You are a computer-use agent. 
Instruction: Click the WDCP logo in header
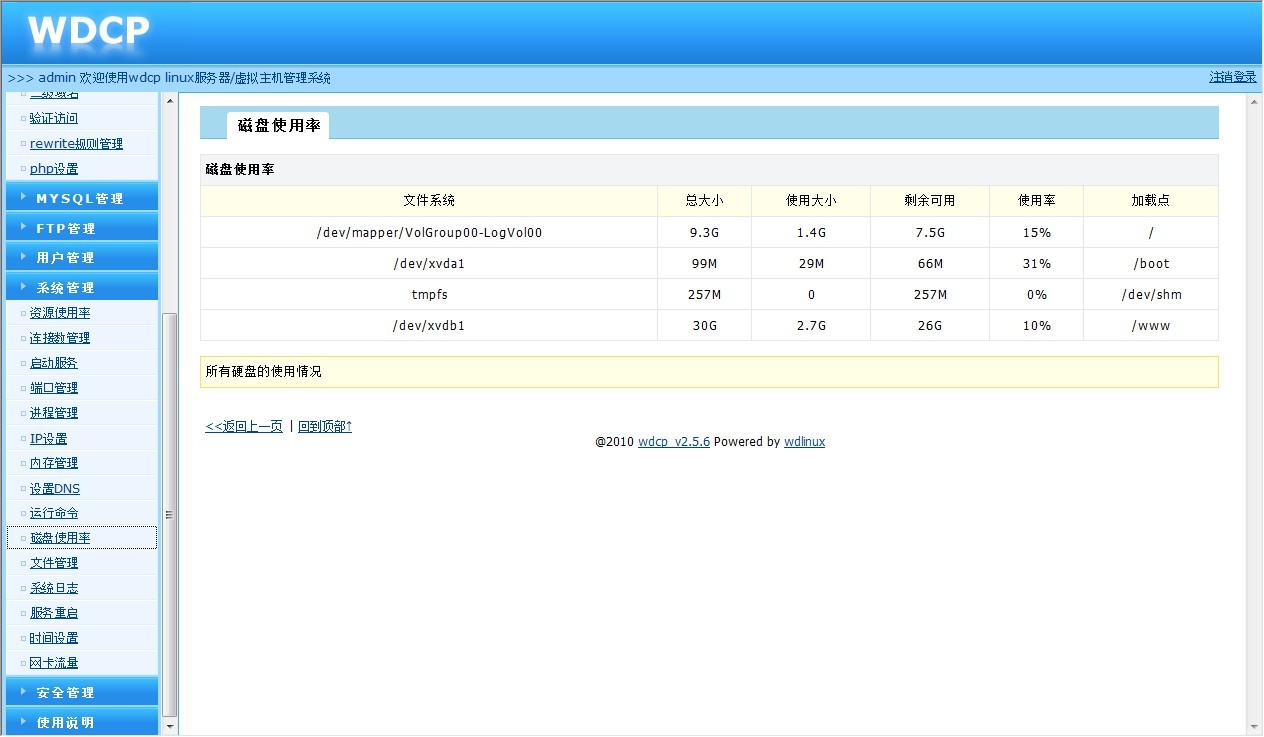click(x=88, y=33)
